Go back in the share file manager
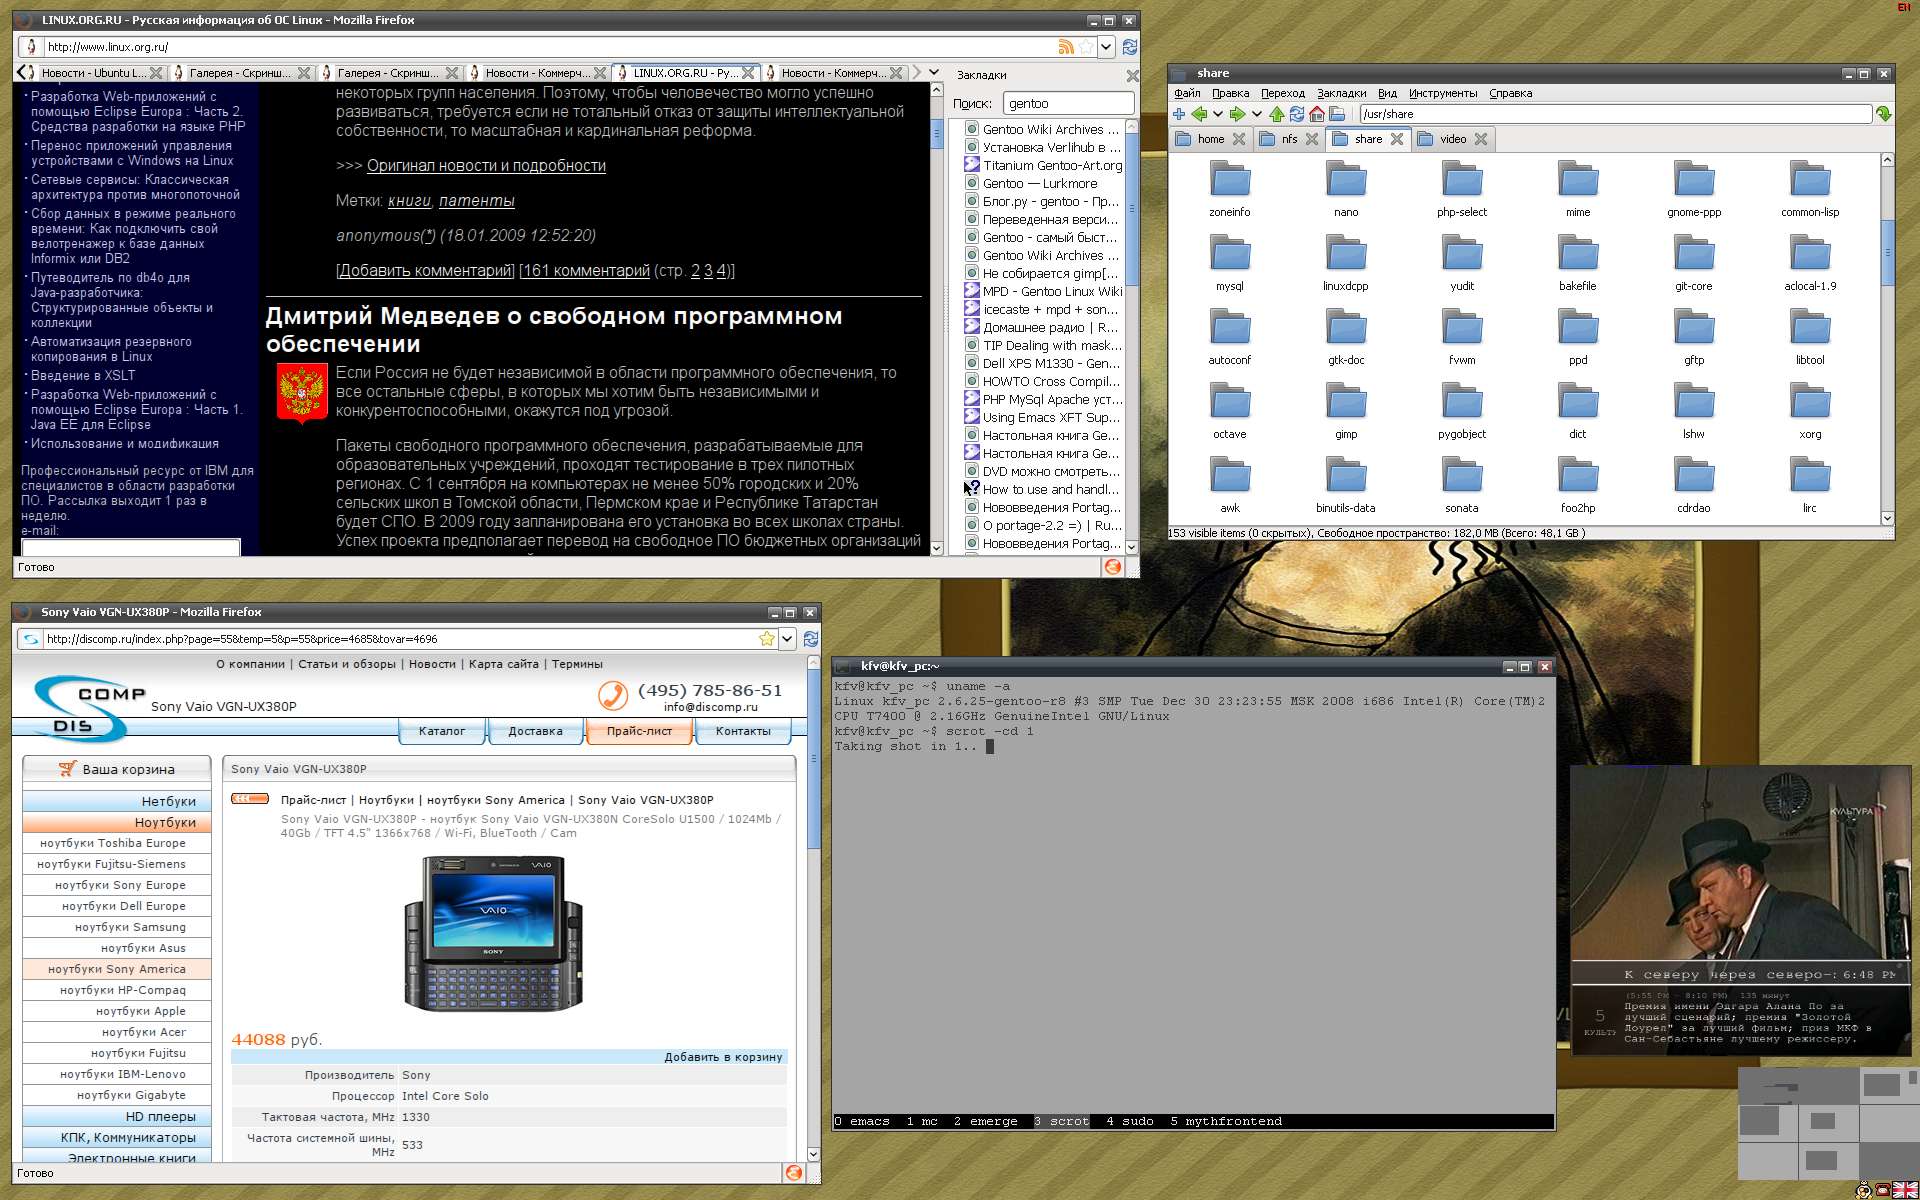1920x1200 pixels. 1199,114
